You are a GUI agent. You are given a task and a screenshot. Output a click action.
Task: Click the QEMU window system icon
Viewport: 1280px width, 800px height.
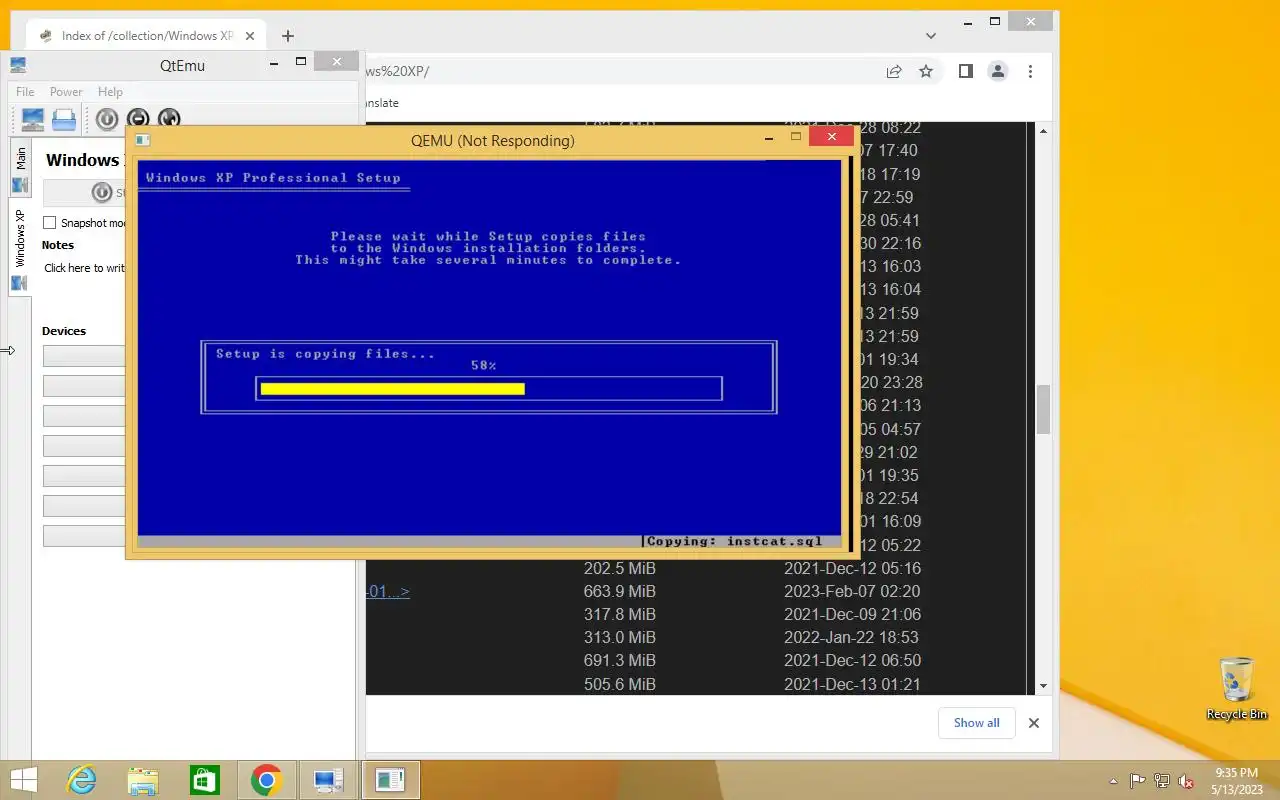point(142,140)
